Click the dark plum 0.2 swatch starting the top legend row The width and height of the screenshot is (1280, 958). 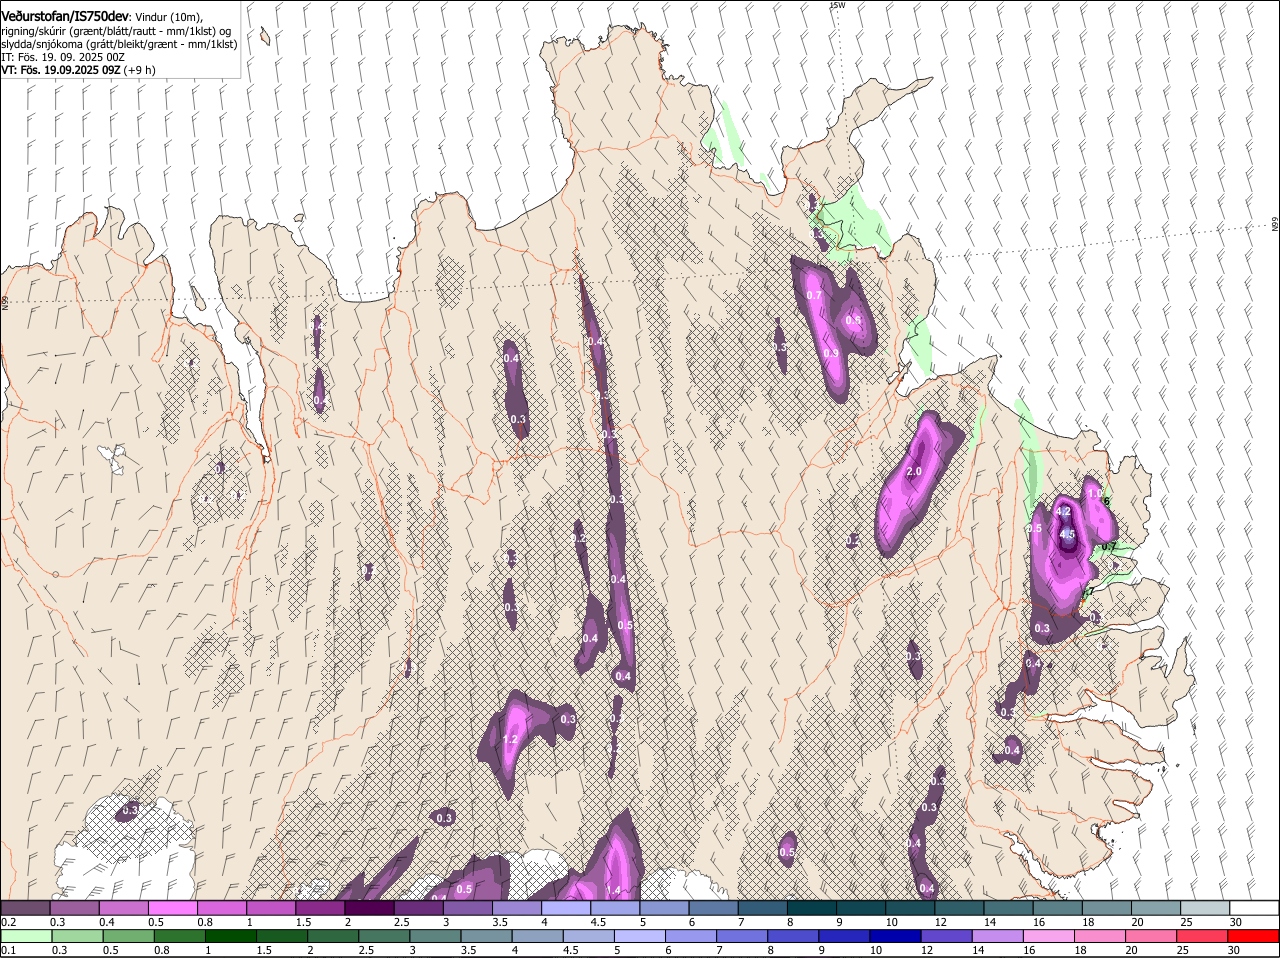pyautogui.click(x=25, y=908)
